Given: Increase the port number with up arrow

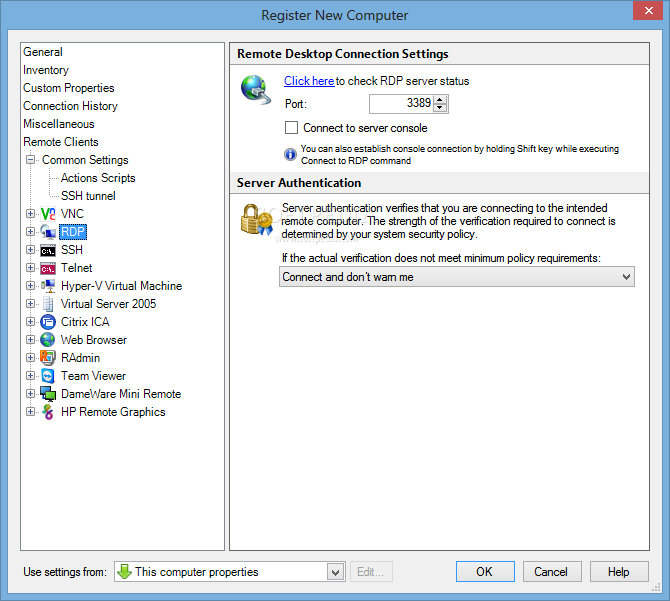Looking at the screenshot, I should point(440,100).
